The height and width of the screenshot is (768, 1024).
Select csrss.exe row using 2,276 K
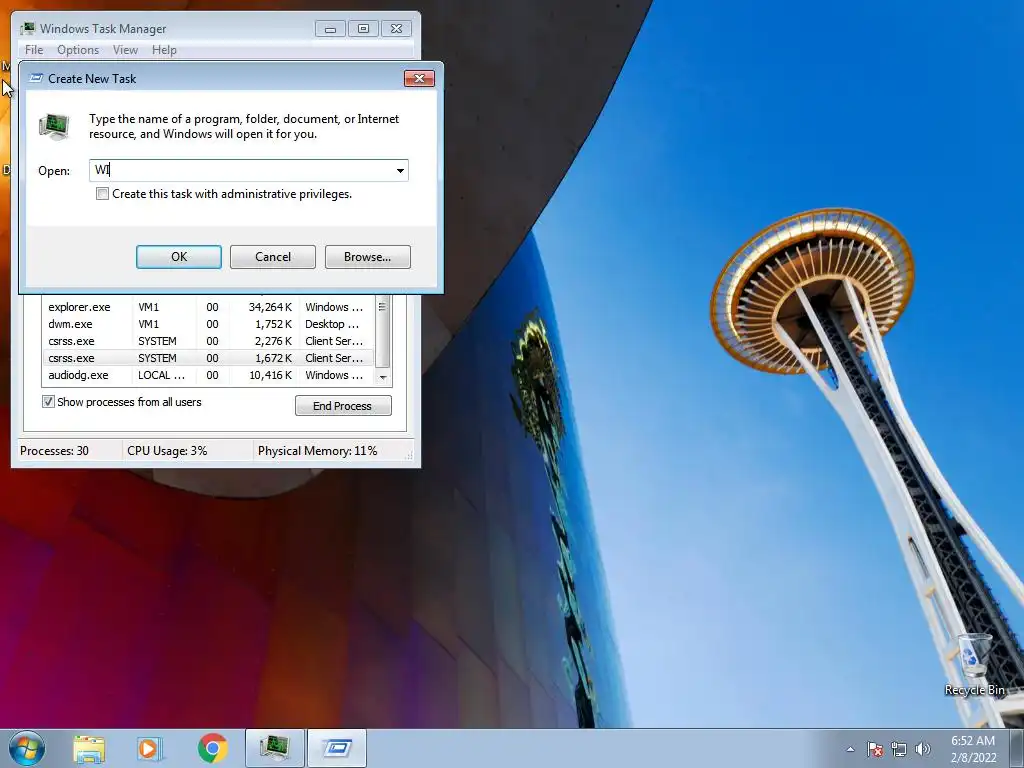[208, 341]
